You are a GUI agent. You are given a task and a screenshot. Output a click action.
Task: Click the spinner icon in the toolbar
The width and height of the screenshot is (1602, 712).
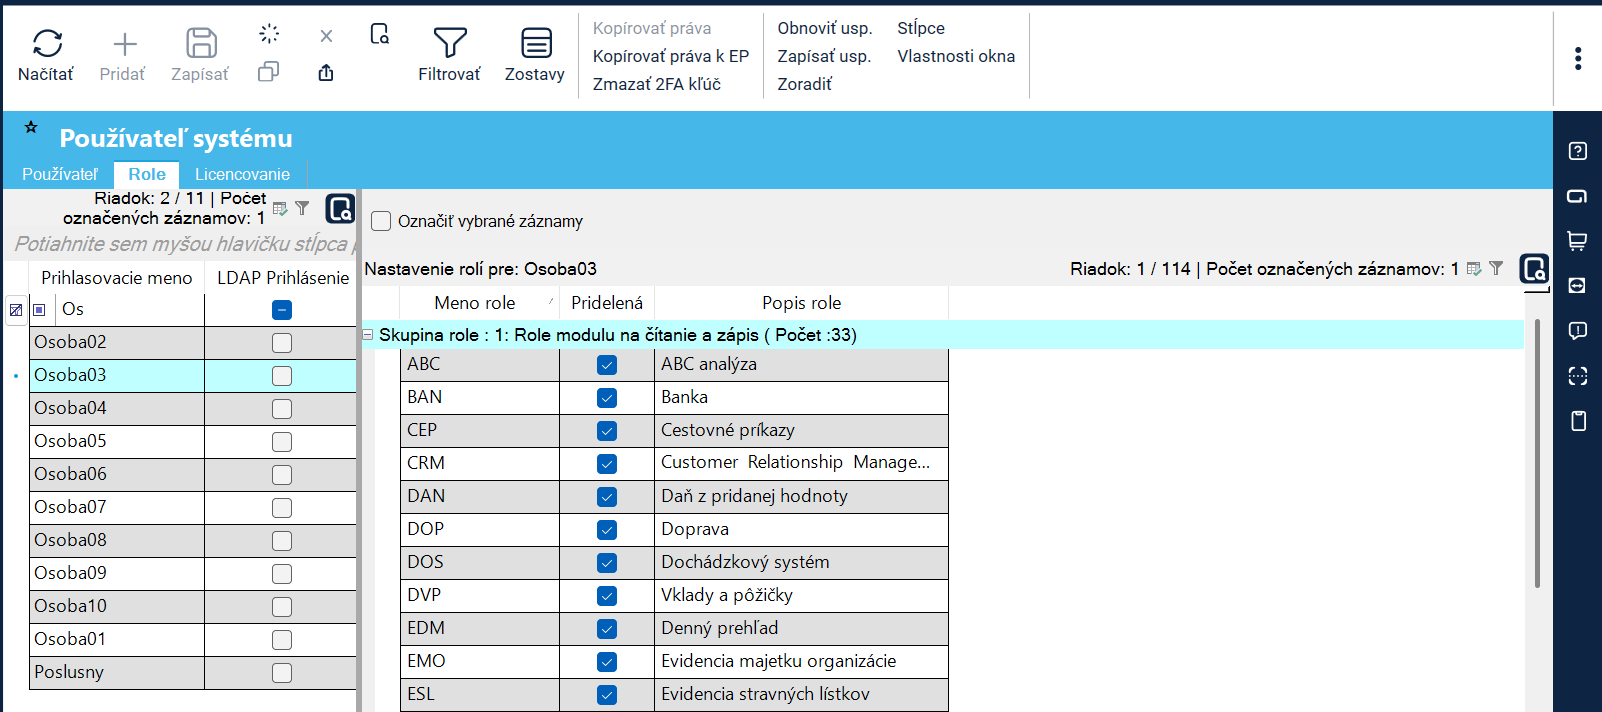pos(269,33)
